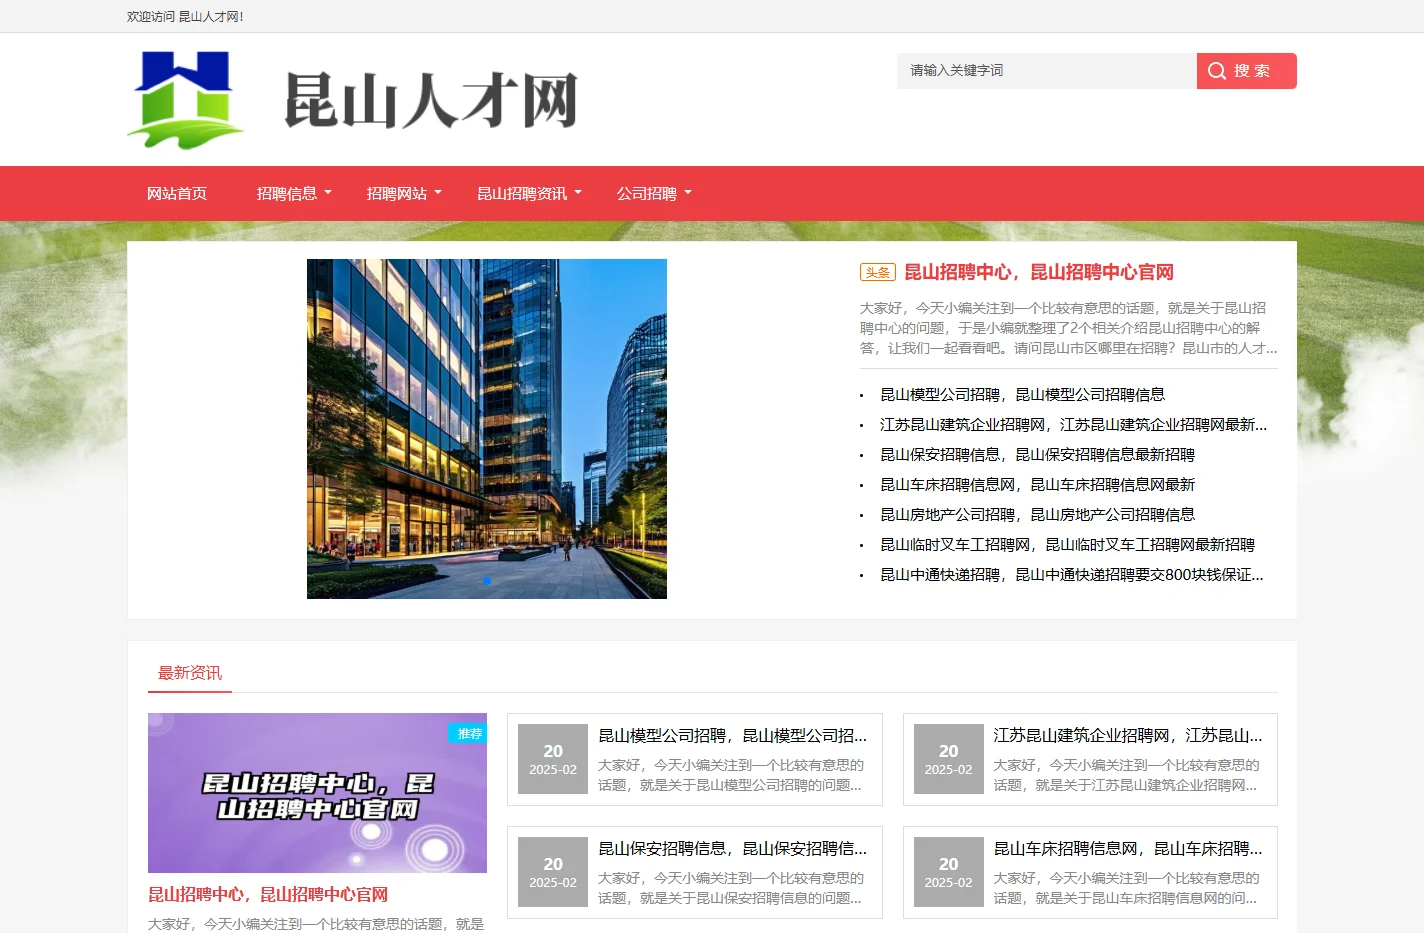This screenshot has width=1424, height=933.
Task: Open list link 昆山中通快递招聘
Action: tap(1071, 575)
